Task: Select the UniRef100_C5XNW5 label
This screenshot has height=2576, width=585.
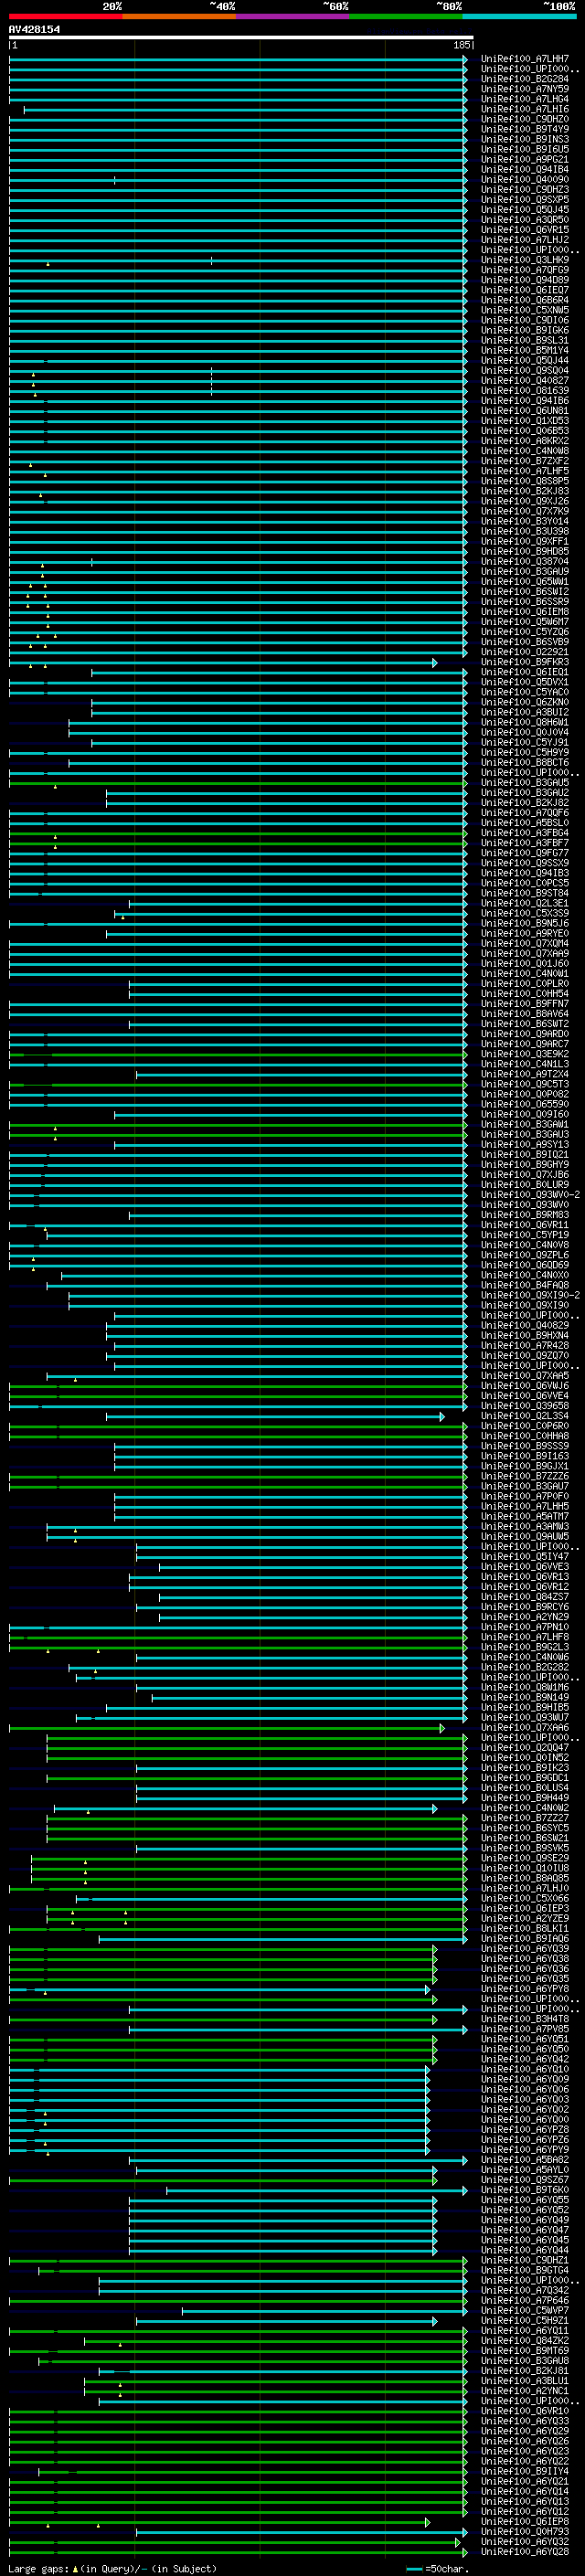Action: (x=525, y=310)
